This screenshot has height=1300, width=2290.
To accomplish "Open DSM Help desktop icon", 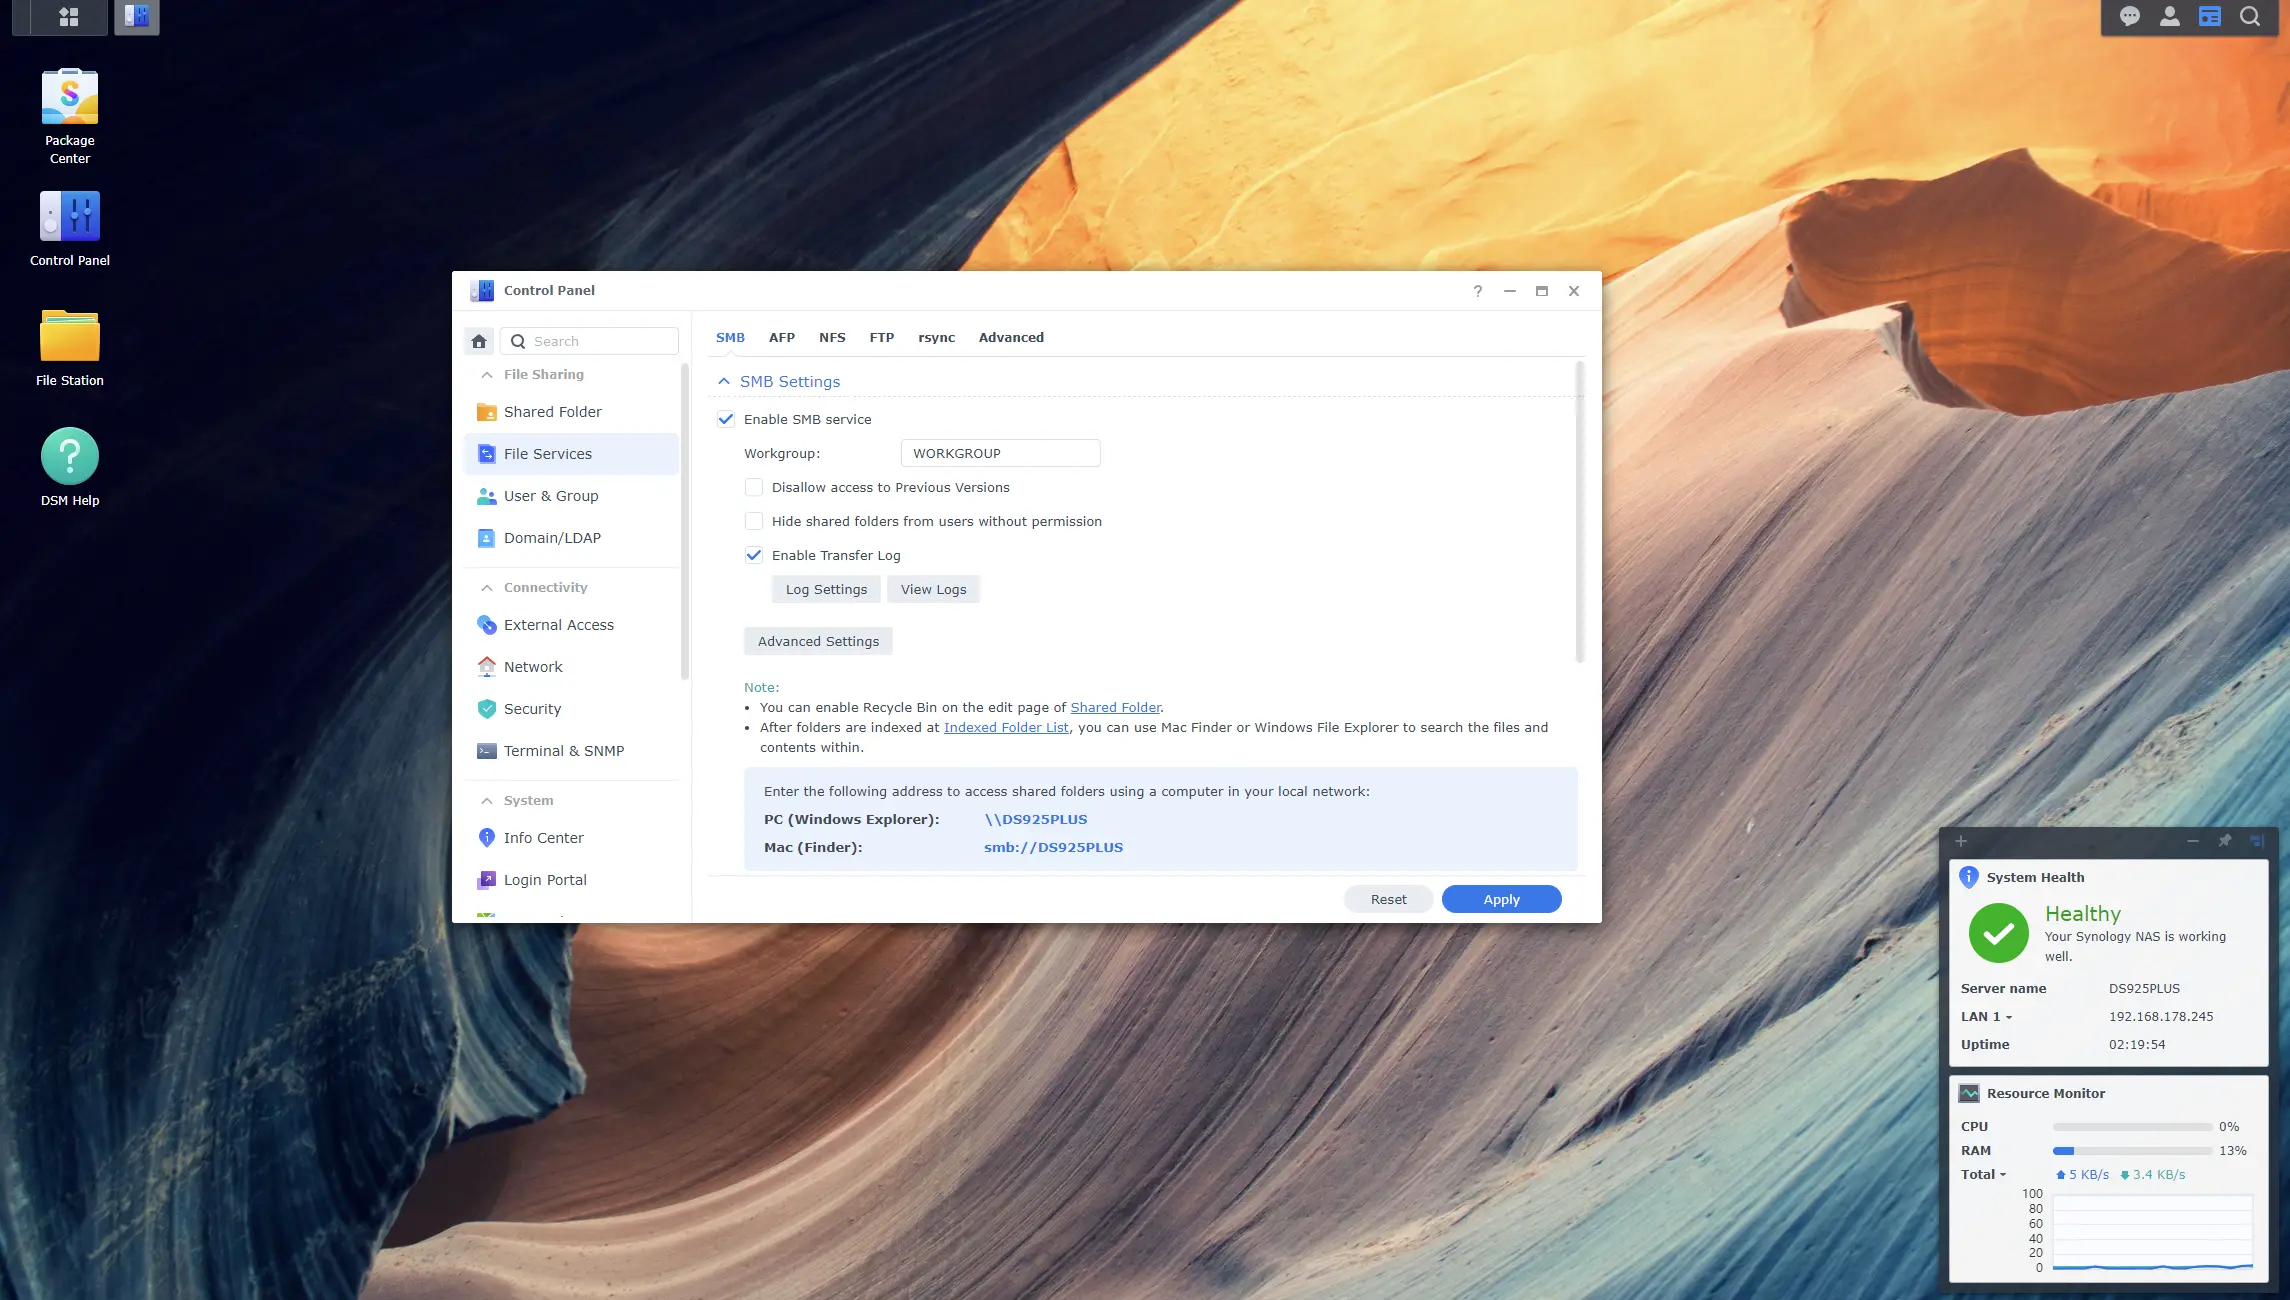I will click(69, 457).
